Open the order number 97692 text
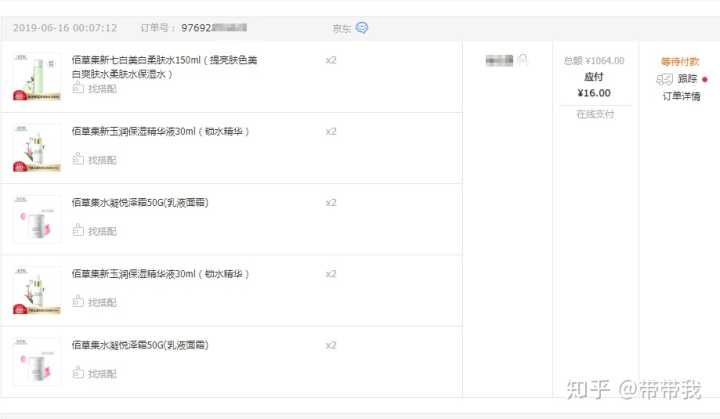The image size is (720, 419). pos(214,28)
